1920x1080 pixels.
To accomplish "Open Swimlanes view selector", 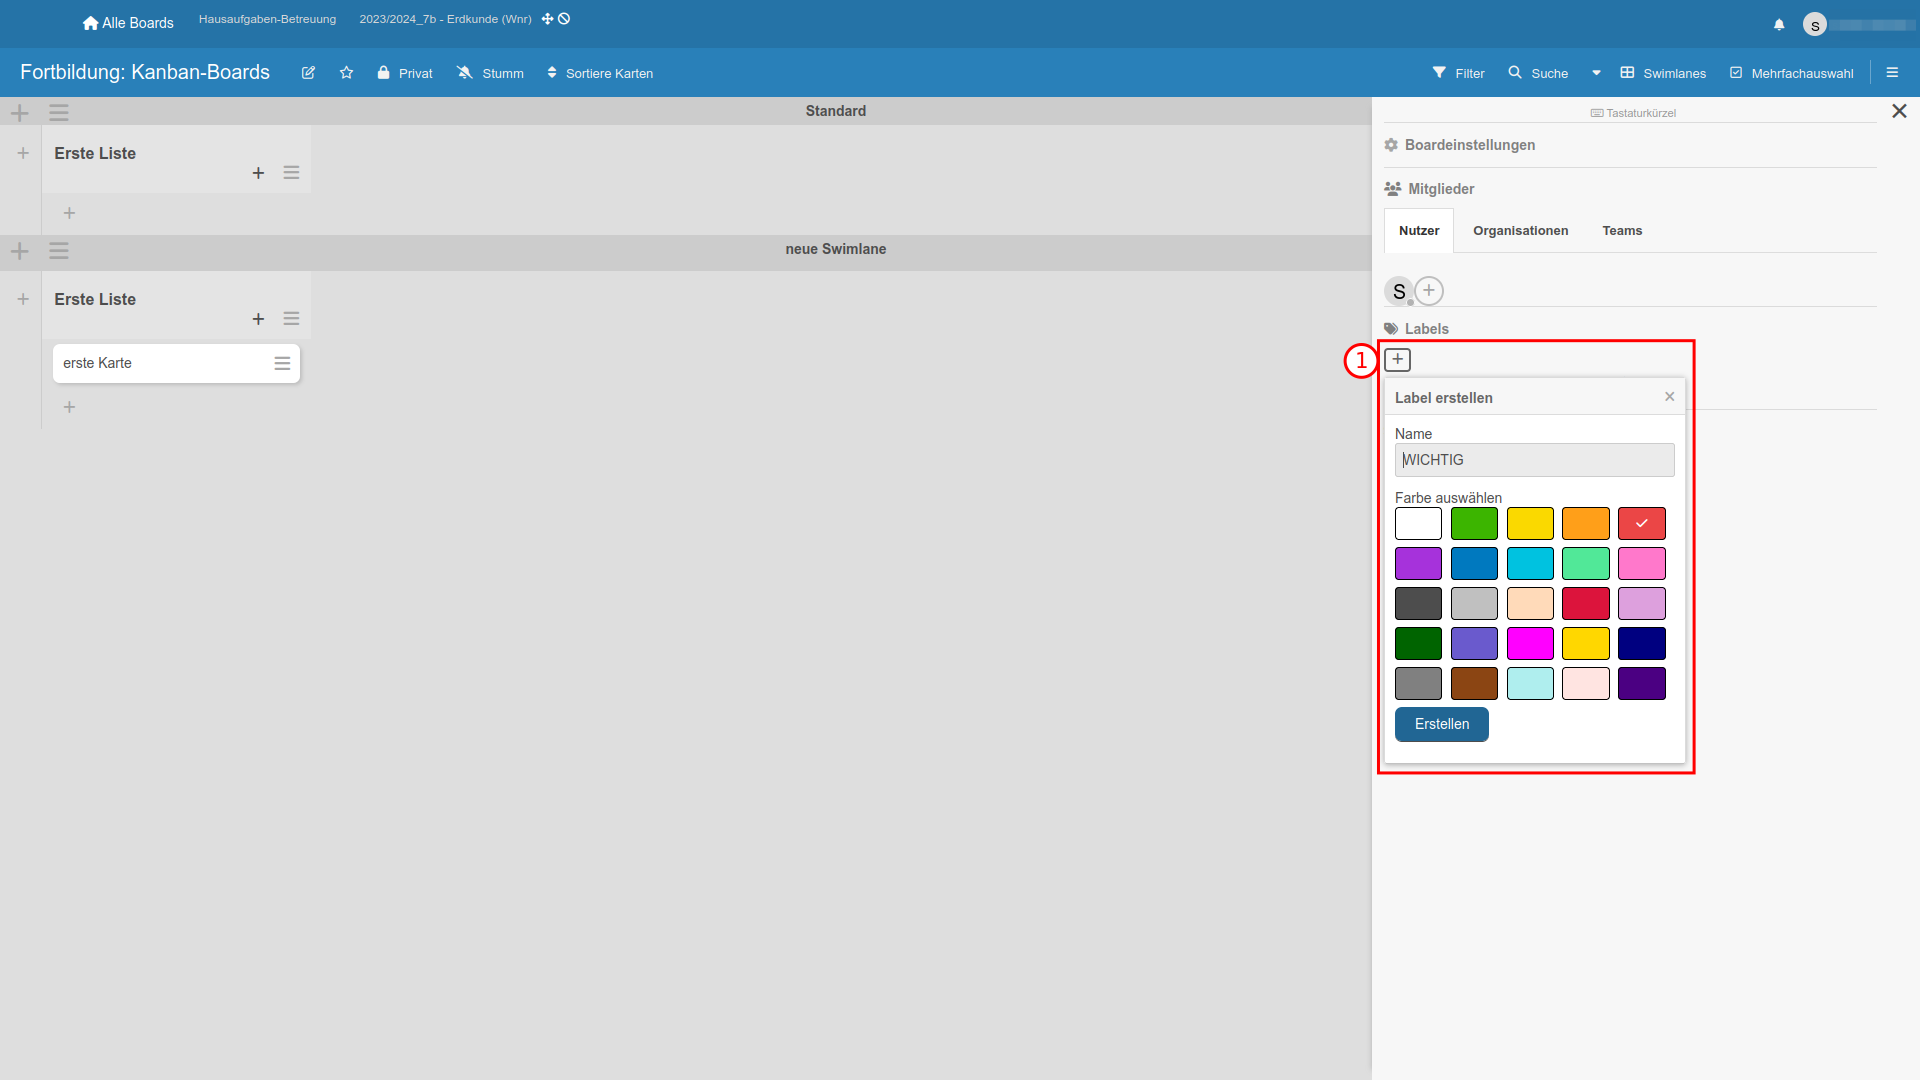I will [1663, 73].
